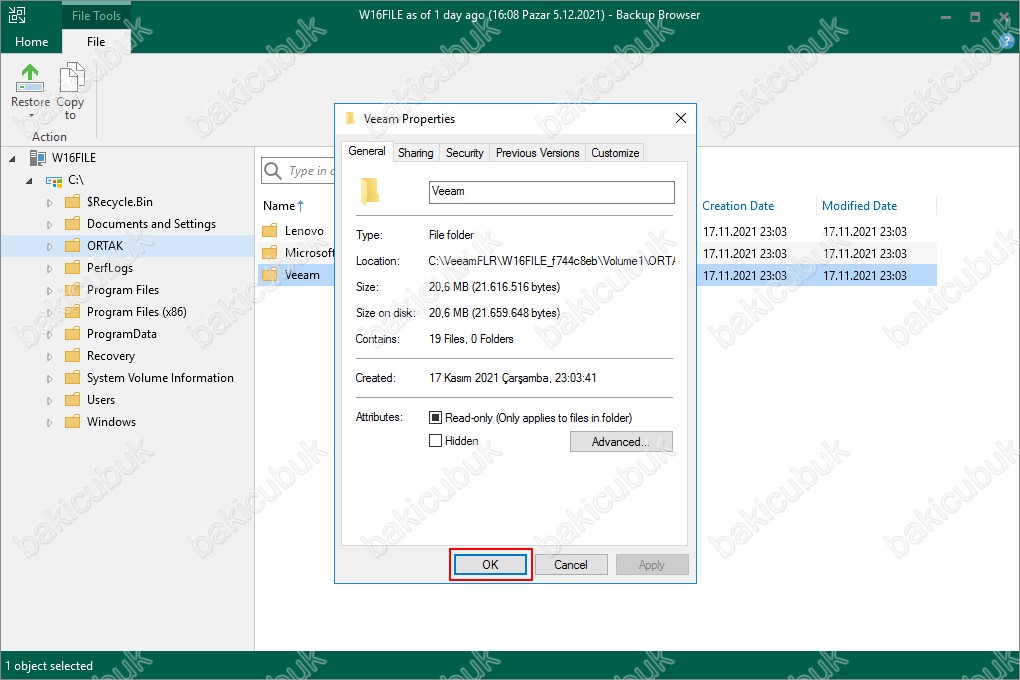Click the Lenovo folder icon in file list
The width and height of the screenshot is (1020, 680).
pos(269,230)
